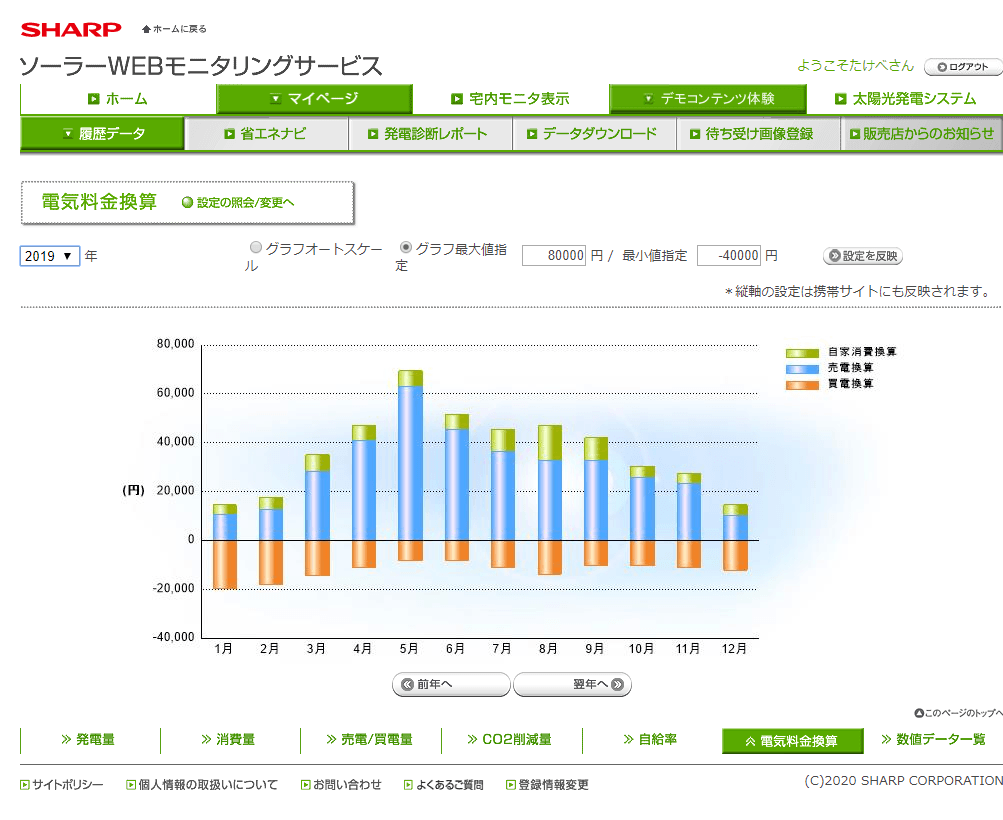
Task: Click the arrow icon on 太陽光発電システム
Action: coord(841,99)
